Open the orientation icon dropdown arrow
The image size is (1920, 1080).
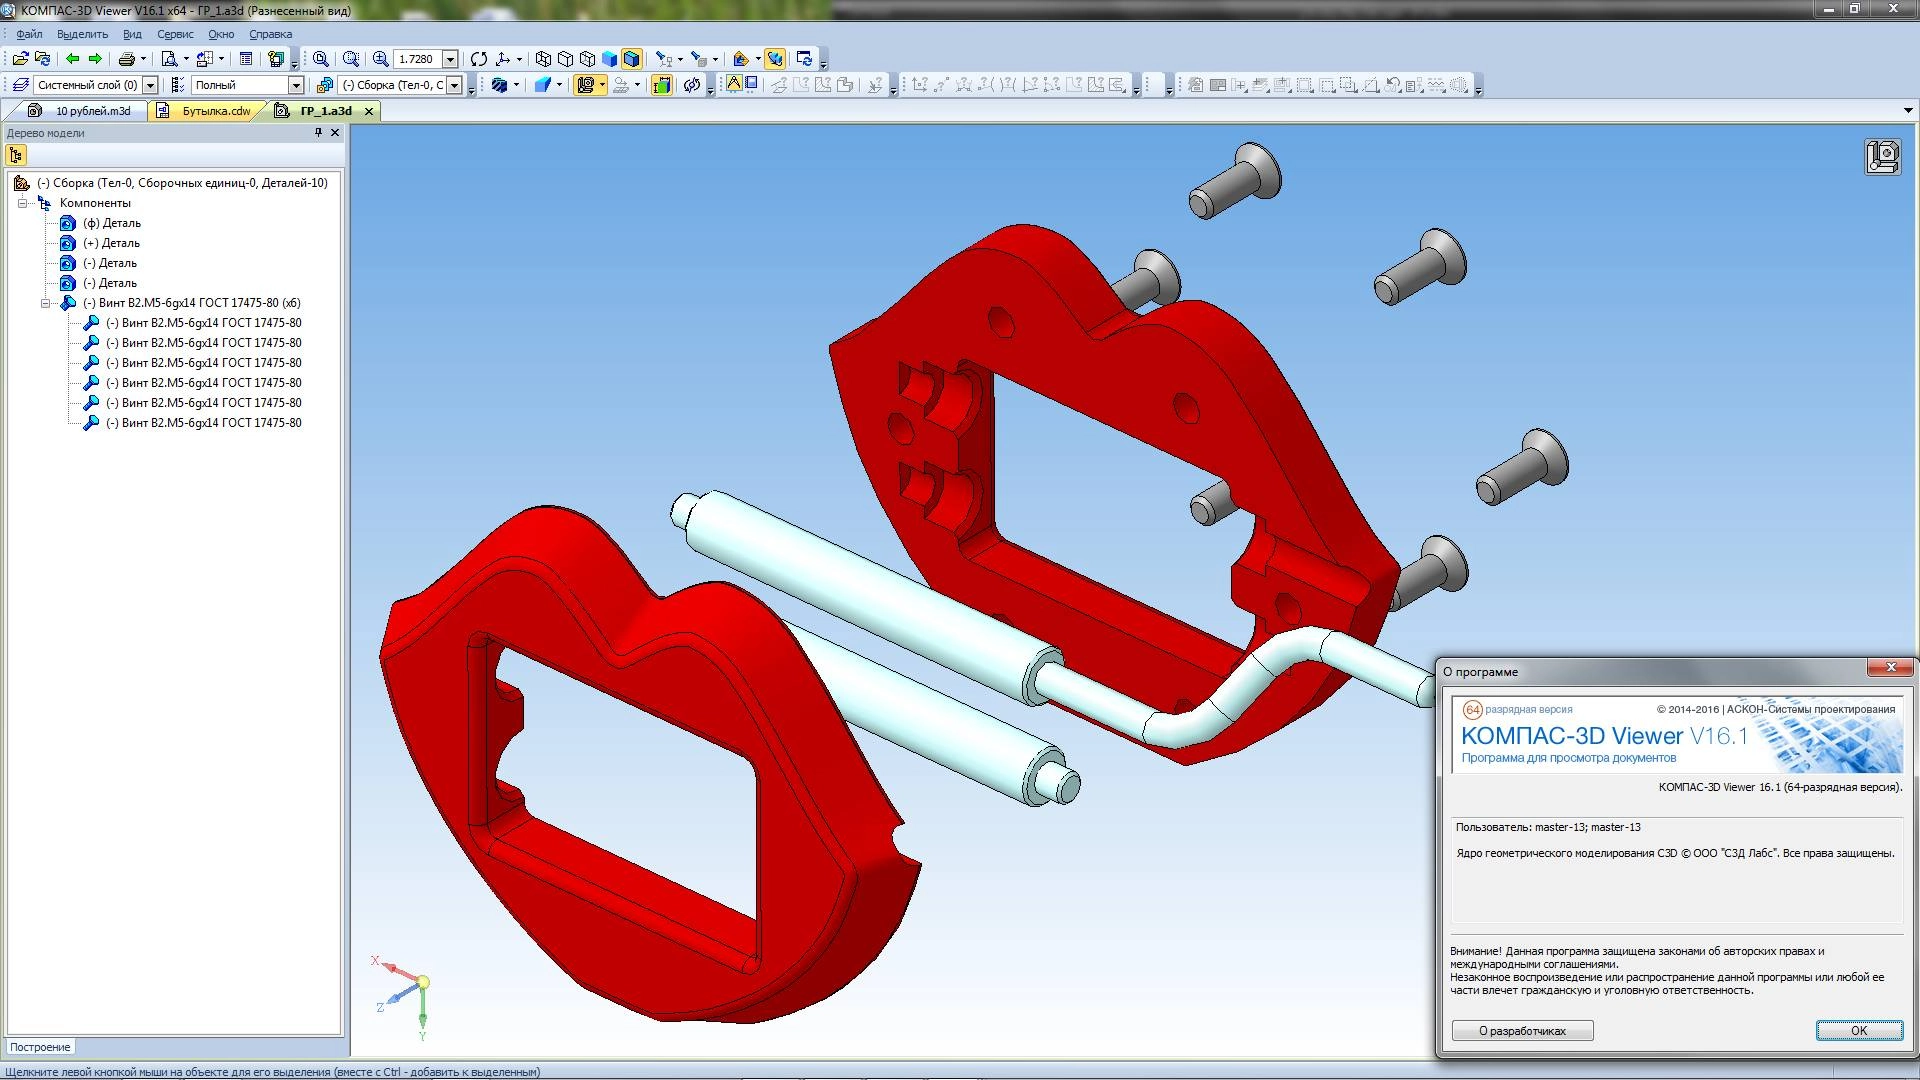519,59
